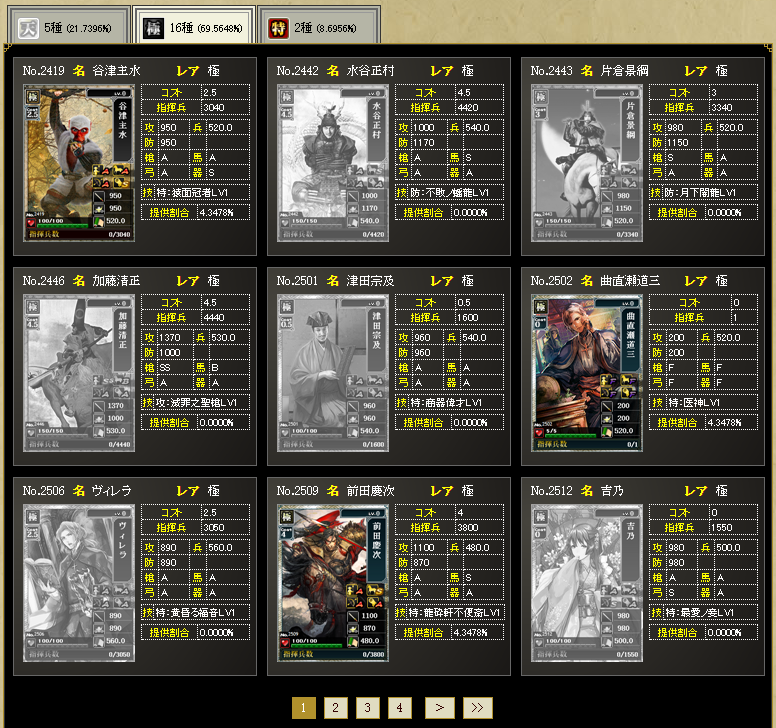The height and width of the screenshot is (728, 776).
Task: Click the green book icon on 谷津主水 card
Action: coord(99,221)
